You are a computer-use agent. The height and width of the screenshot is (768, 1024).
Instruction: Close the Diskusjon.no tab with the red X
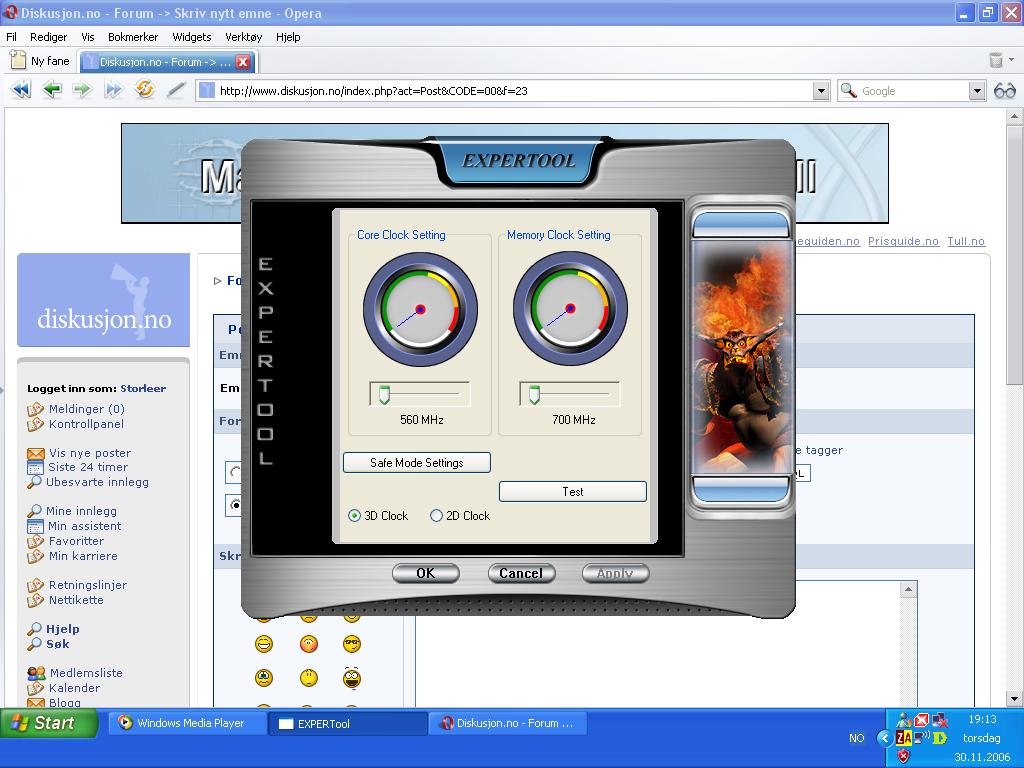pyautogui.click(x=243, y=62)
